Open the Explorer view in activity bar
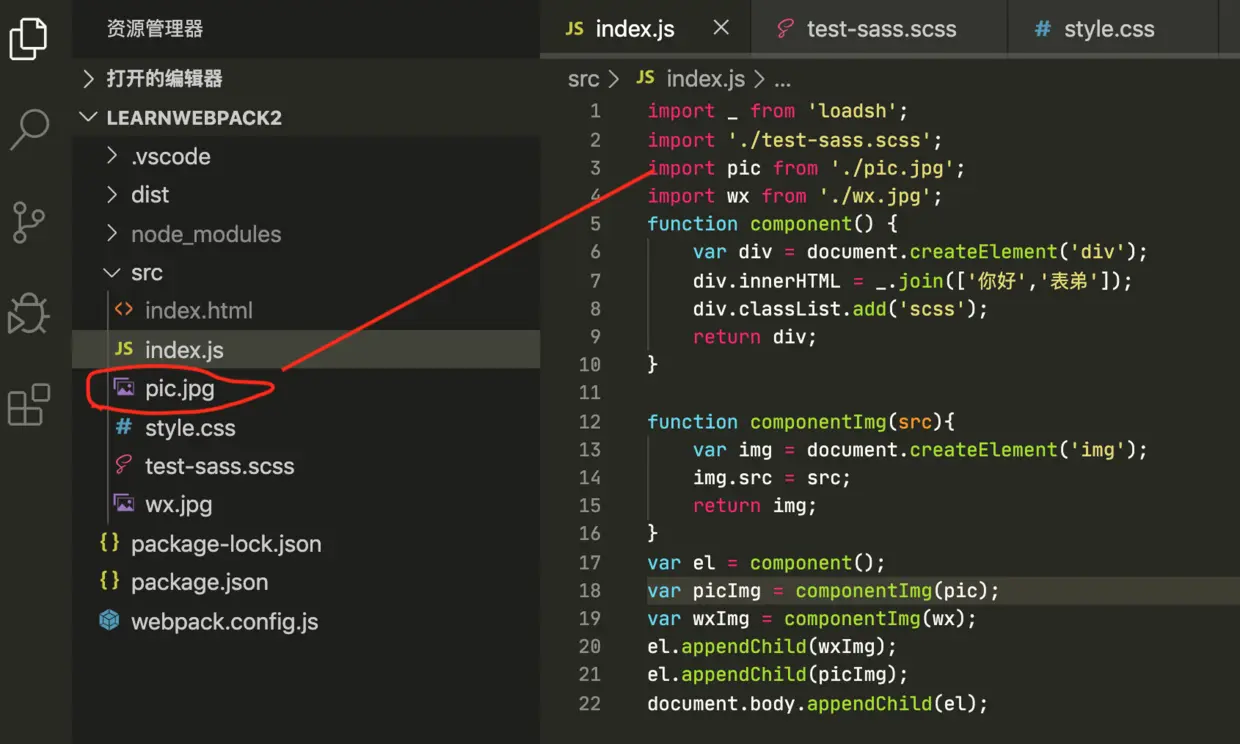The width and height of the screenshot is (1240, 744). (x=28, y=38)
